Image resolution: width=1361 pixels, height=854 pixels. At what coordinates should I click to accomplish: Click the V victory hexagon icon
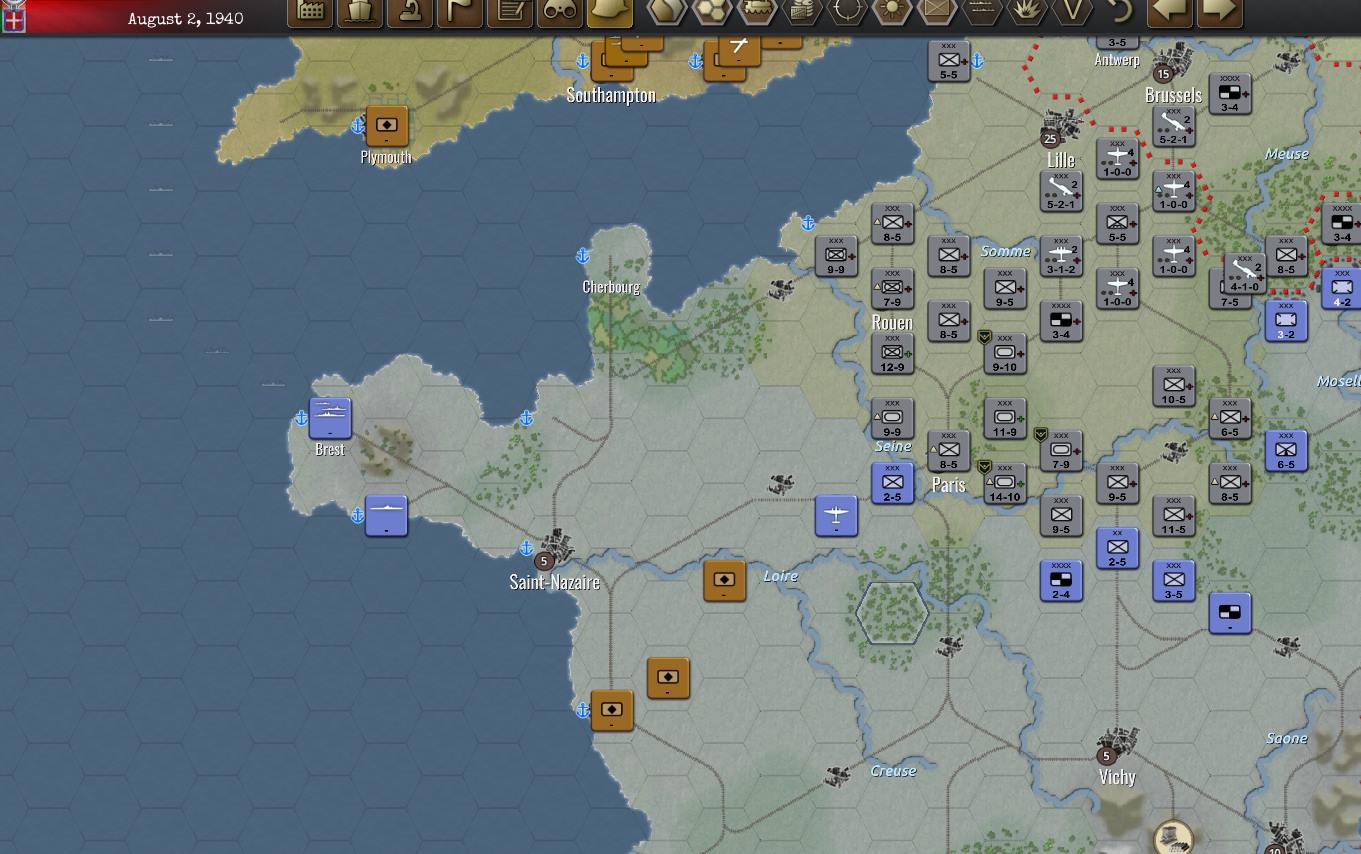click(x=1072, y=11)
